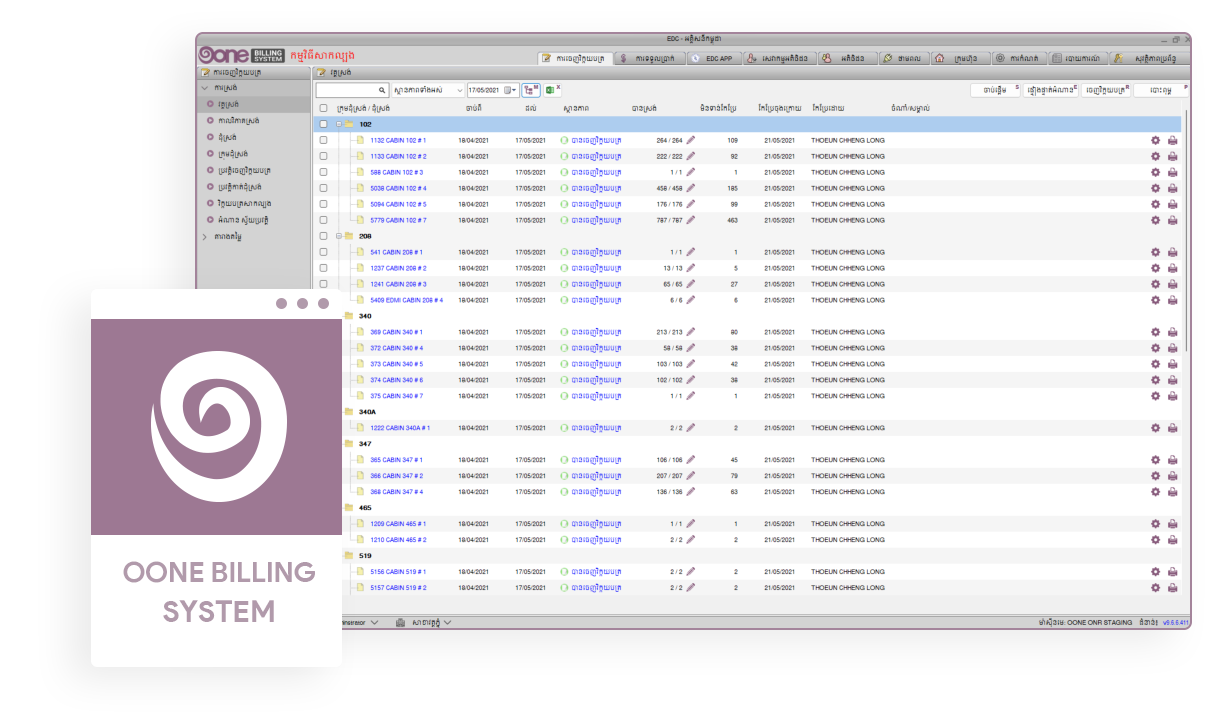Tick the select-all checkbox in table header
The height and width of the screenshot is (726, 1230).
(x=323, y=108)
